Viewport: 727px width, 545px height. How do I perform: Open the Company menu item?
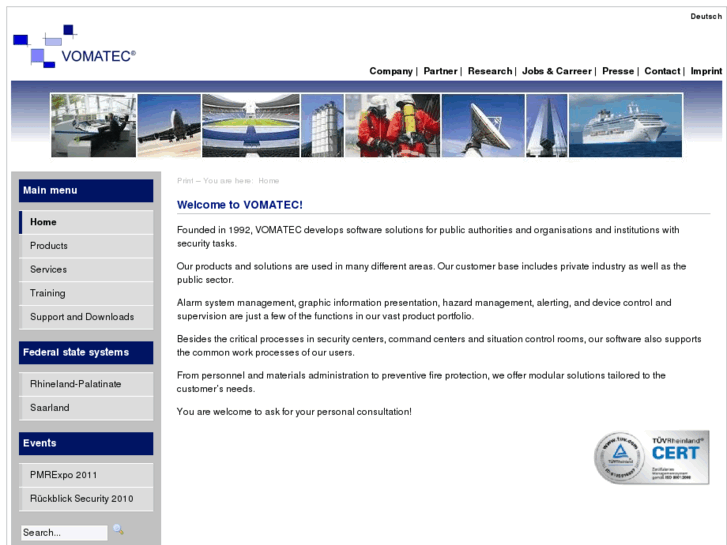coord(391,71)
